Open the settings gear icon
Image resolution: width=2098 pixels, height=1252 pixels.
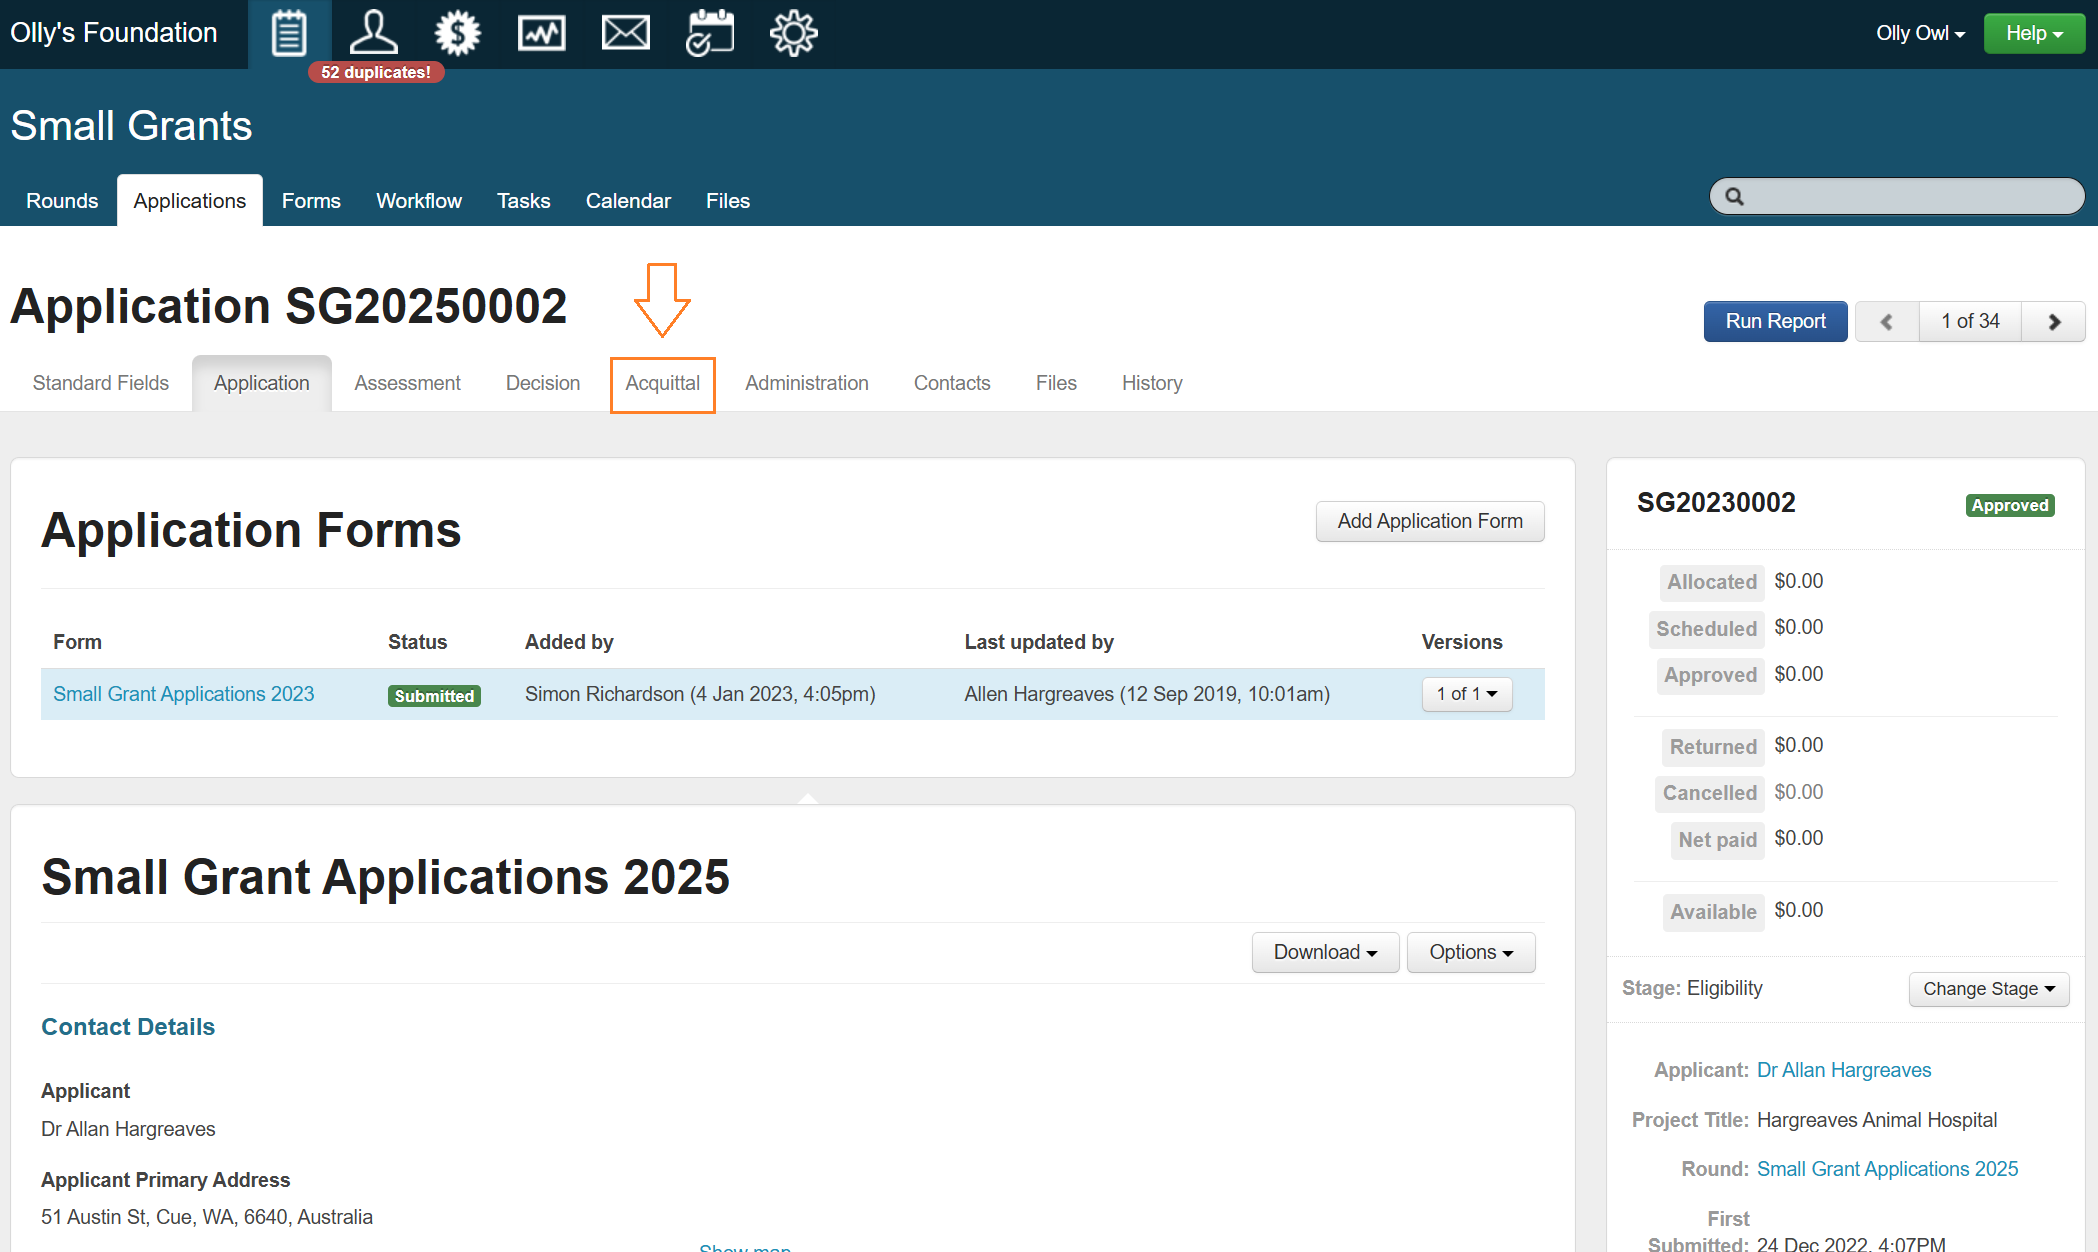click(x=793, y=33)
